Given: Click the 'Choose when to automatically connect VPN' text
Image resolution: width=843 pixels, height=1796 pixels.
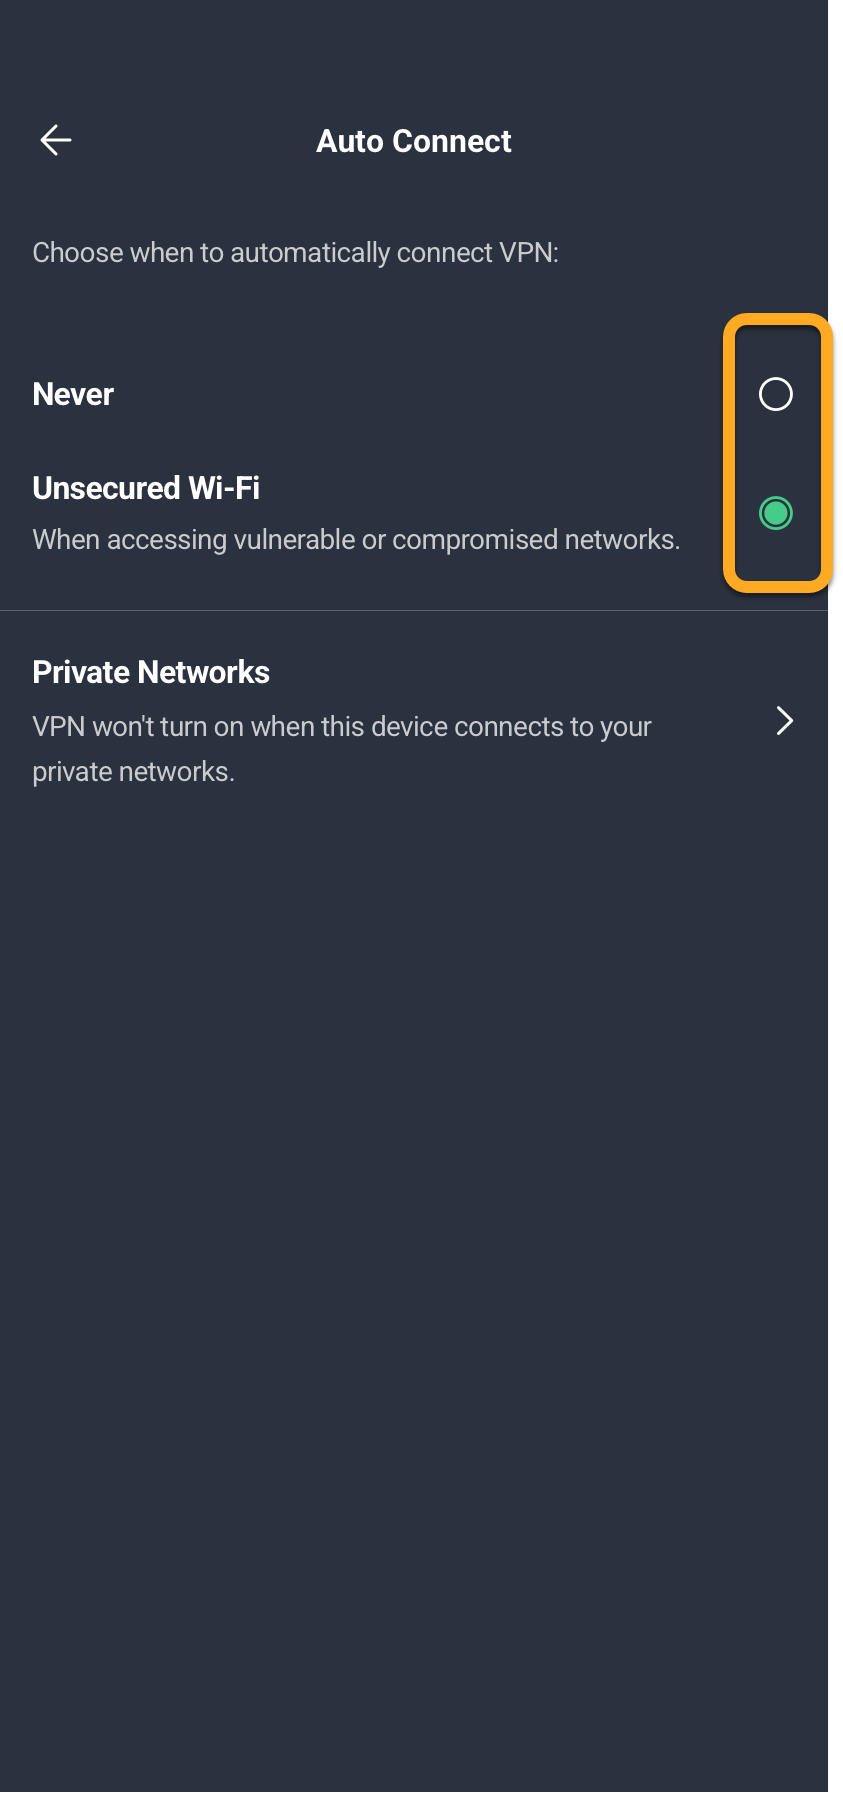Looking at the screenshot, I should [296, 252].
